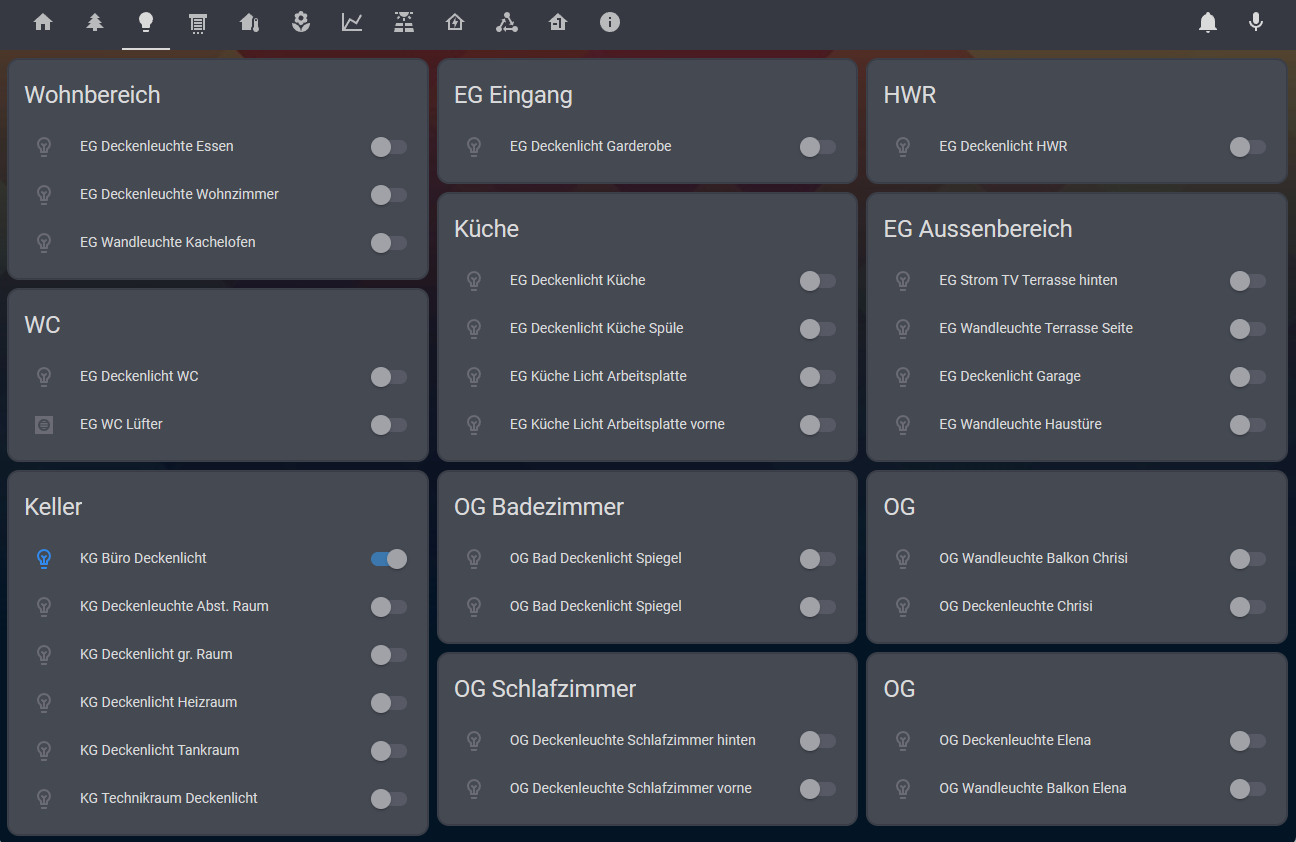
Task: Switch on KG Deckenleuchte Abst. Raum
Action: click(389, 607)
